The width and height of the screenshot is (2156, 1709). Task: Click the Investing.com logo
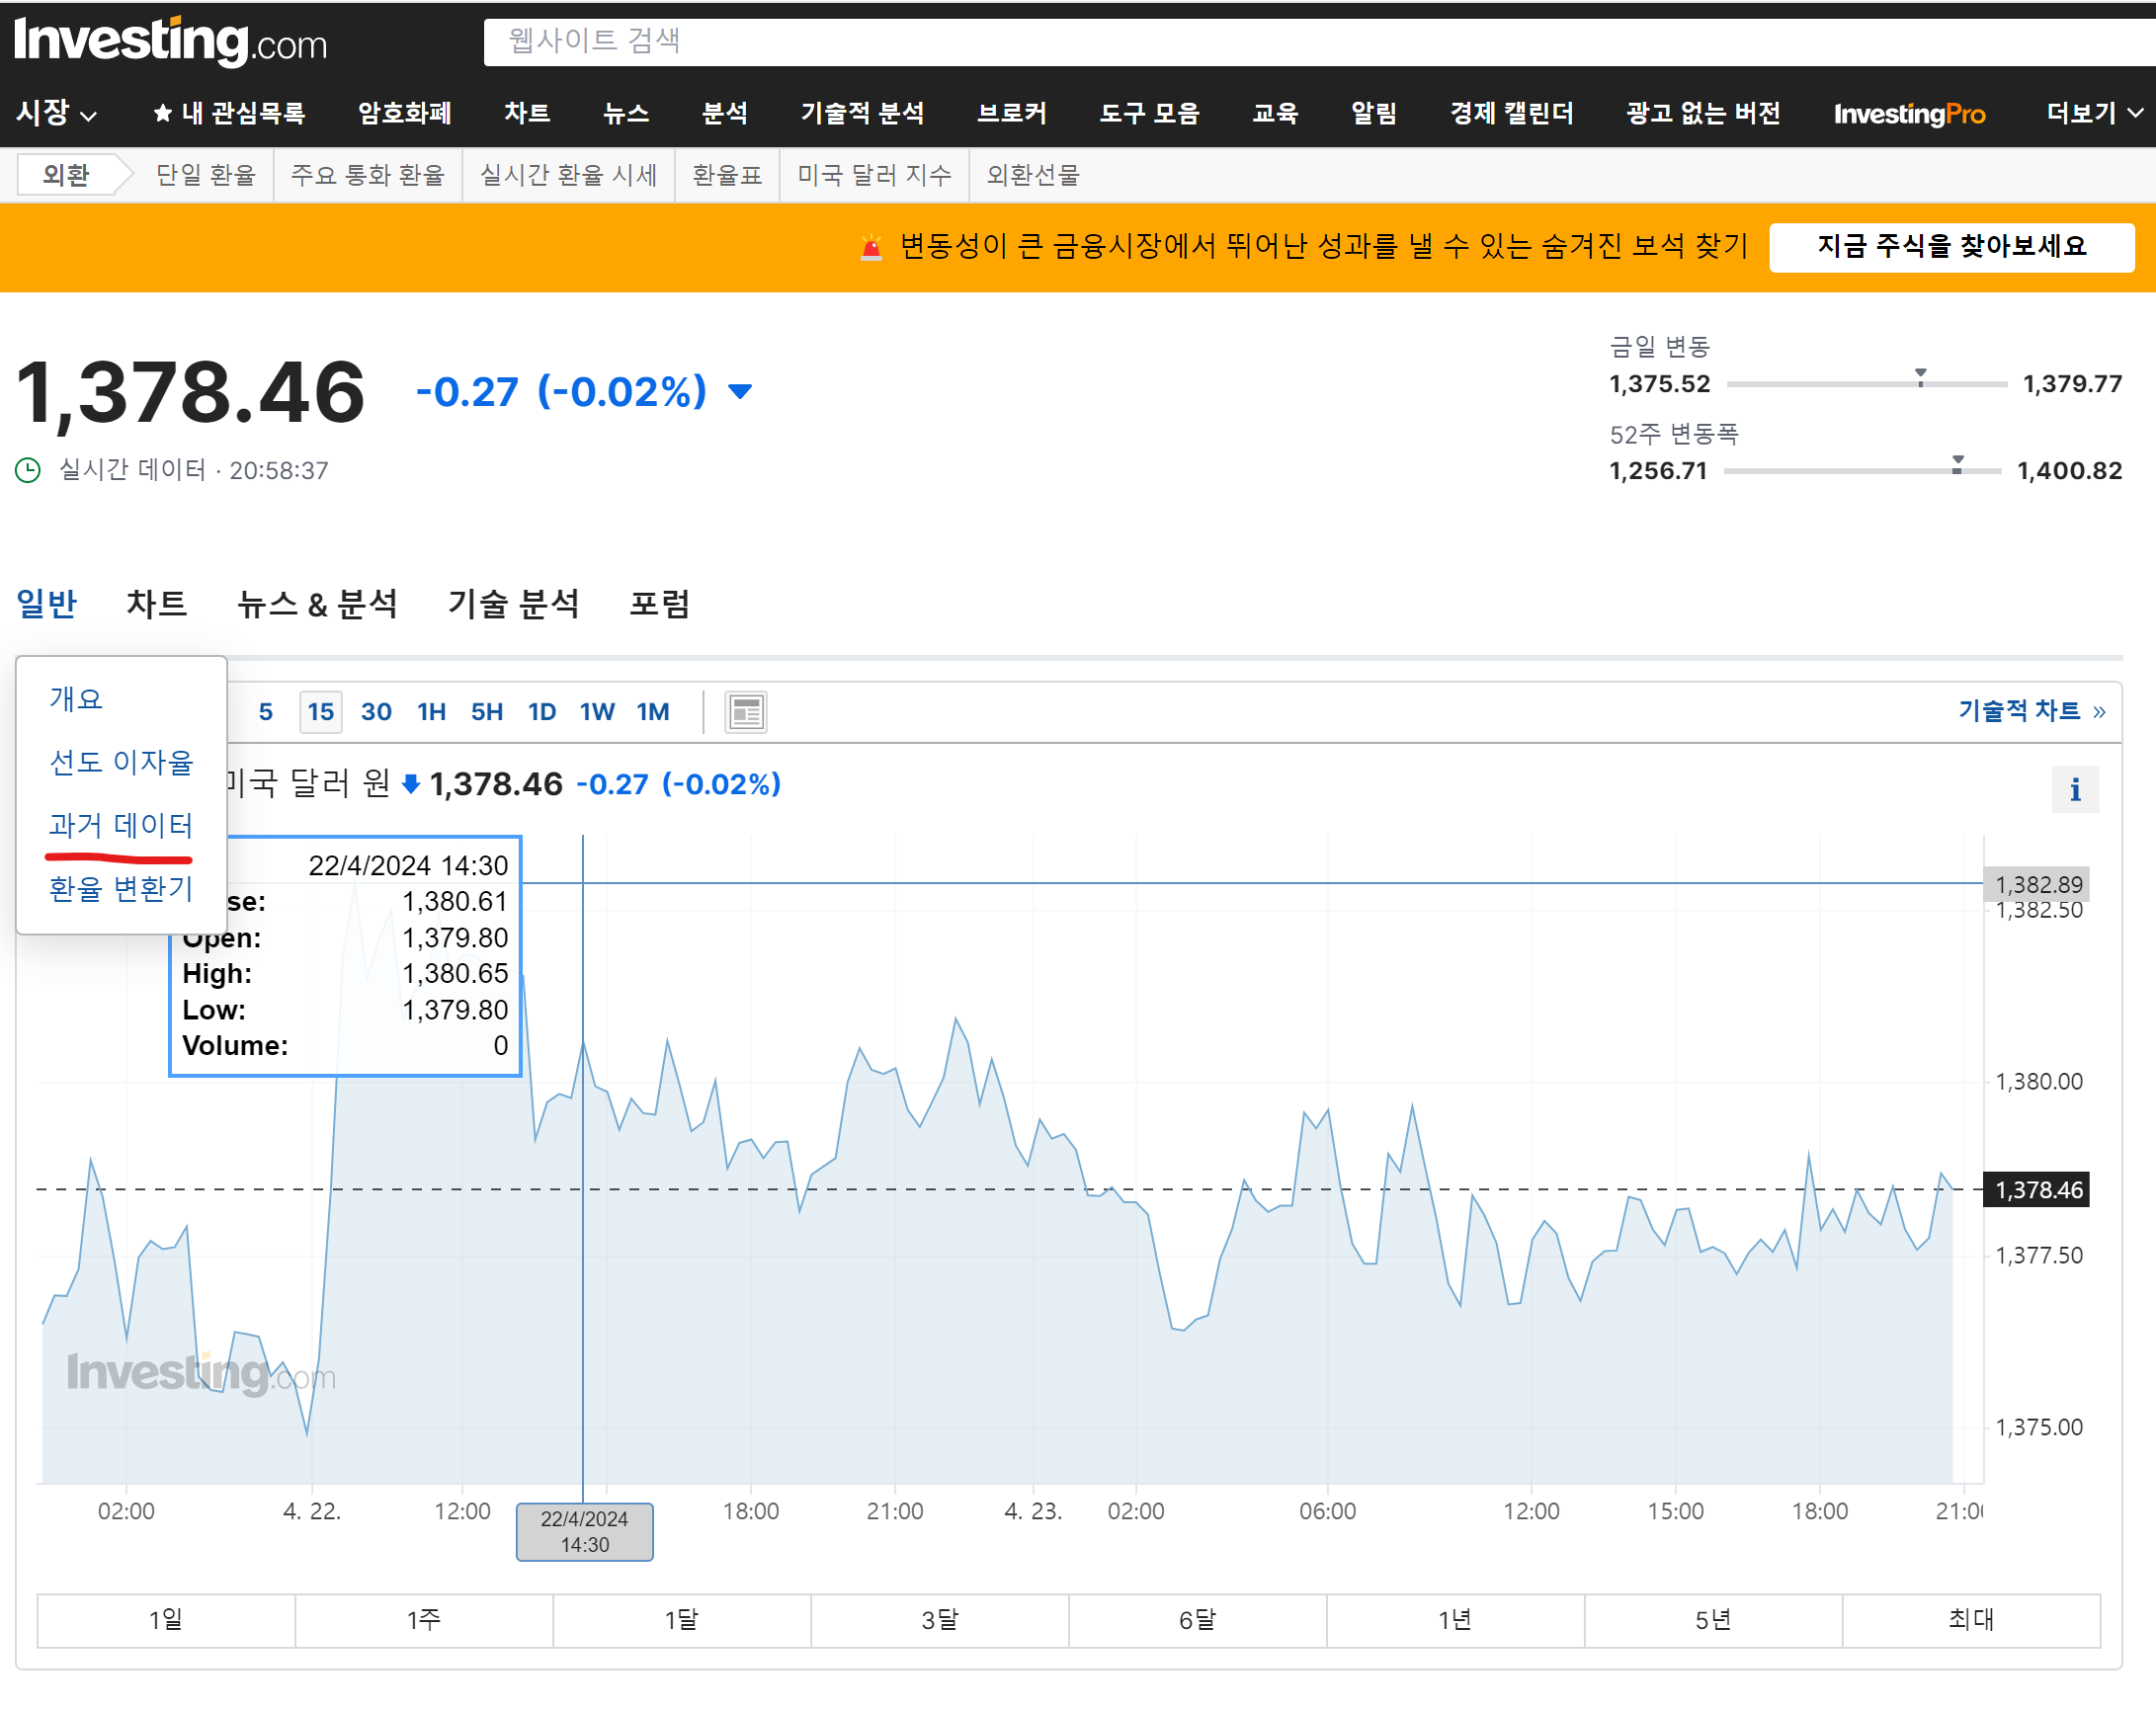pyautogui.click(x=170, y=42)
